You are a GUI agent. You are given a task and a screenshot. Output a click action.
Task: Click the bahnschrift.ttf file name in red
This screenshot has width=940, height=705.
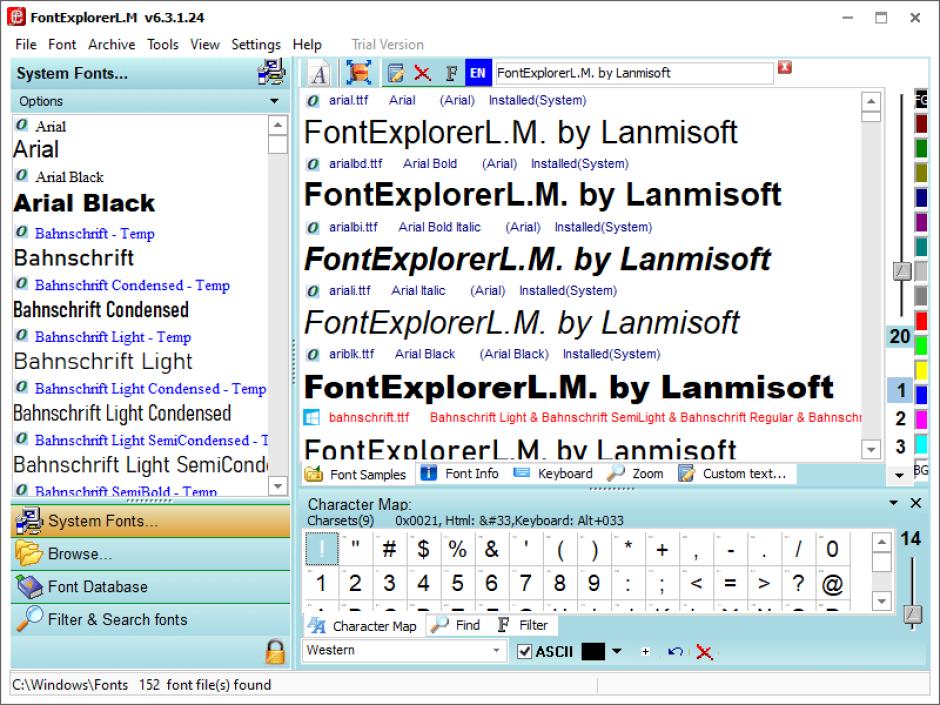(x=369, y=417)
